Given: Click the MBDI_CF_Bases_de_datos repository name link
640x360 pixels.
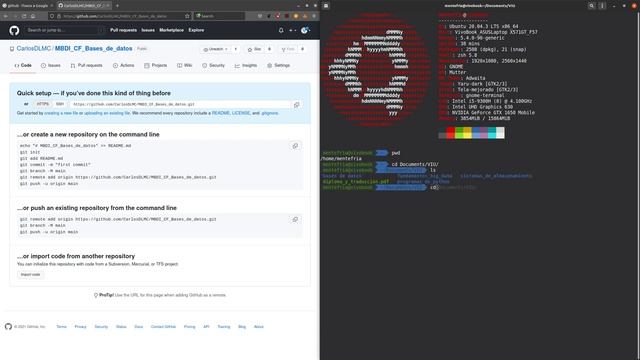Looking at the screenshot, I should (x=93, y=49).
